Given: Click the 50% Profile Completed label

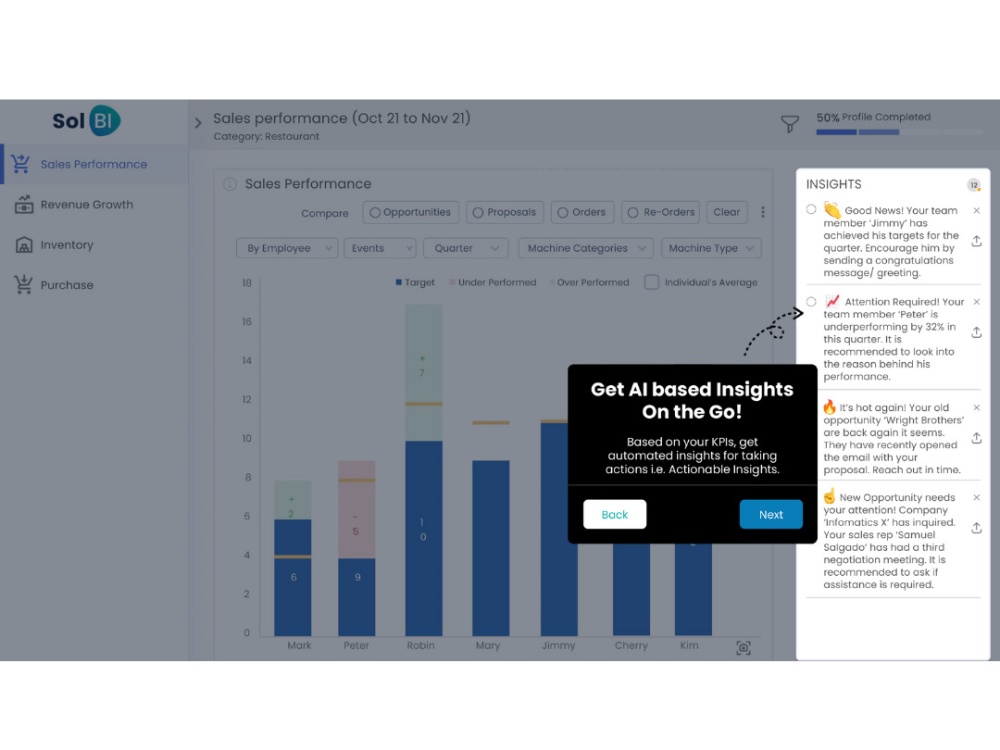Looking at the screenshot, I should click(x=873, y=117).
